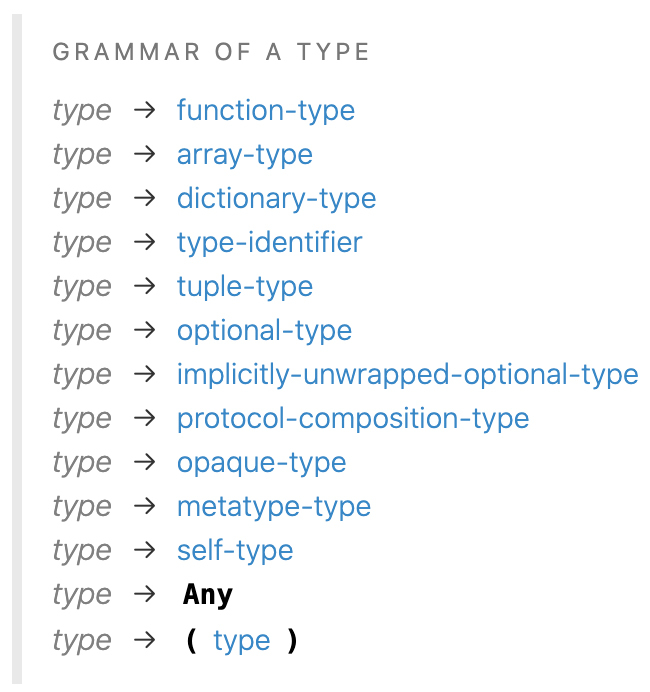The height and width of the screenshot is (692, 650).
Task: Open the array-type link
Action: [245, 155]
